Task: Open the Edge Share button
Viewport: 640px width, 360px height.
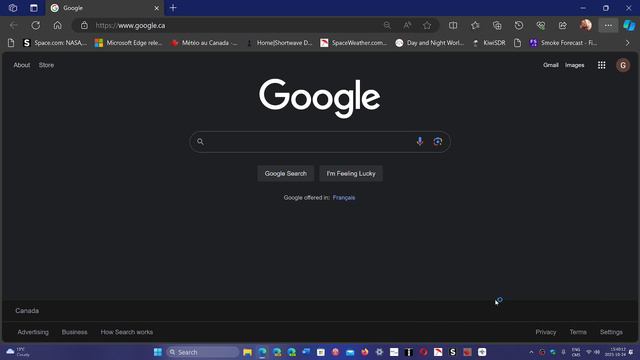Action: point(563,25)
